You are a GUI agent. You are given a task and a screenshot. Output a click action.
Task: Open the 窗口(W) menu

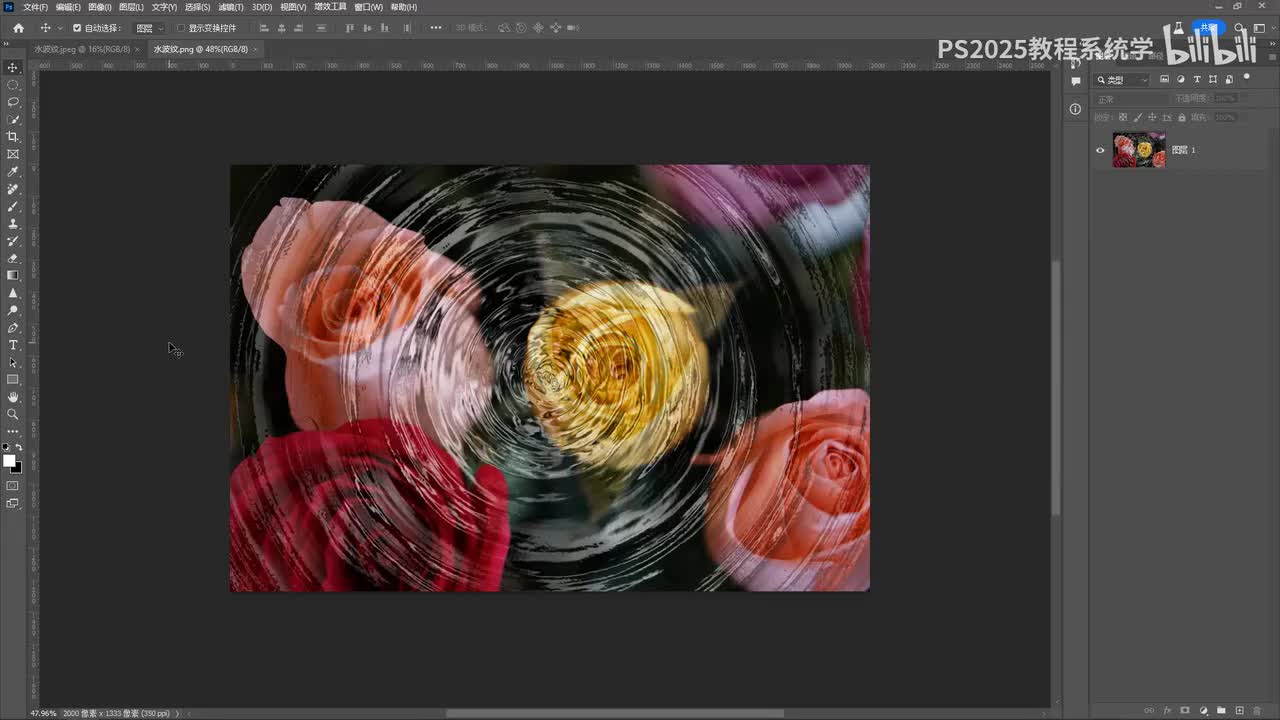tap(368, 7)
